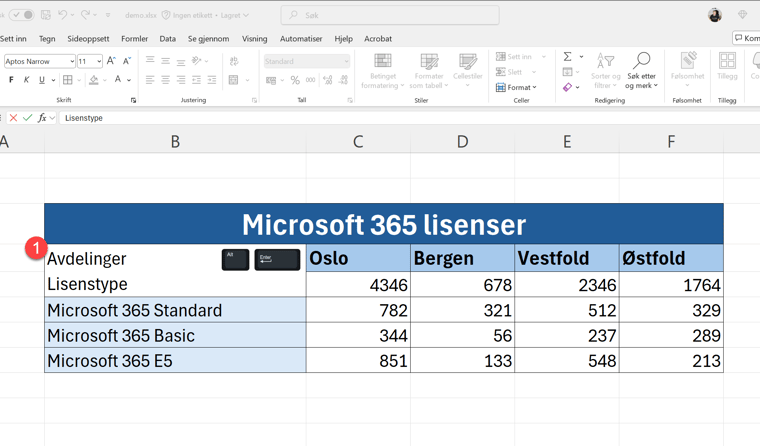This screenshot has width=760, height=447.
Task: Open the Sett inn ribbon tab
Action: pos(13,39)
